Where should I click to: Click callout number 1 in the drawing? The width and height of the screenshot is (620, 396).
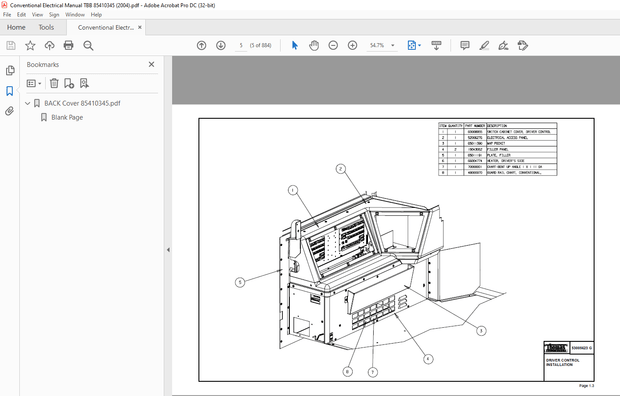tap(293, 190)
